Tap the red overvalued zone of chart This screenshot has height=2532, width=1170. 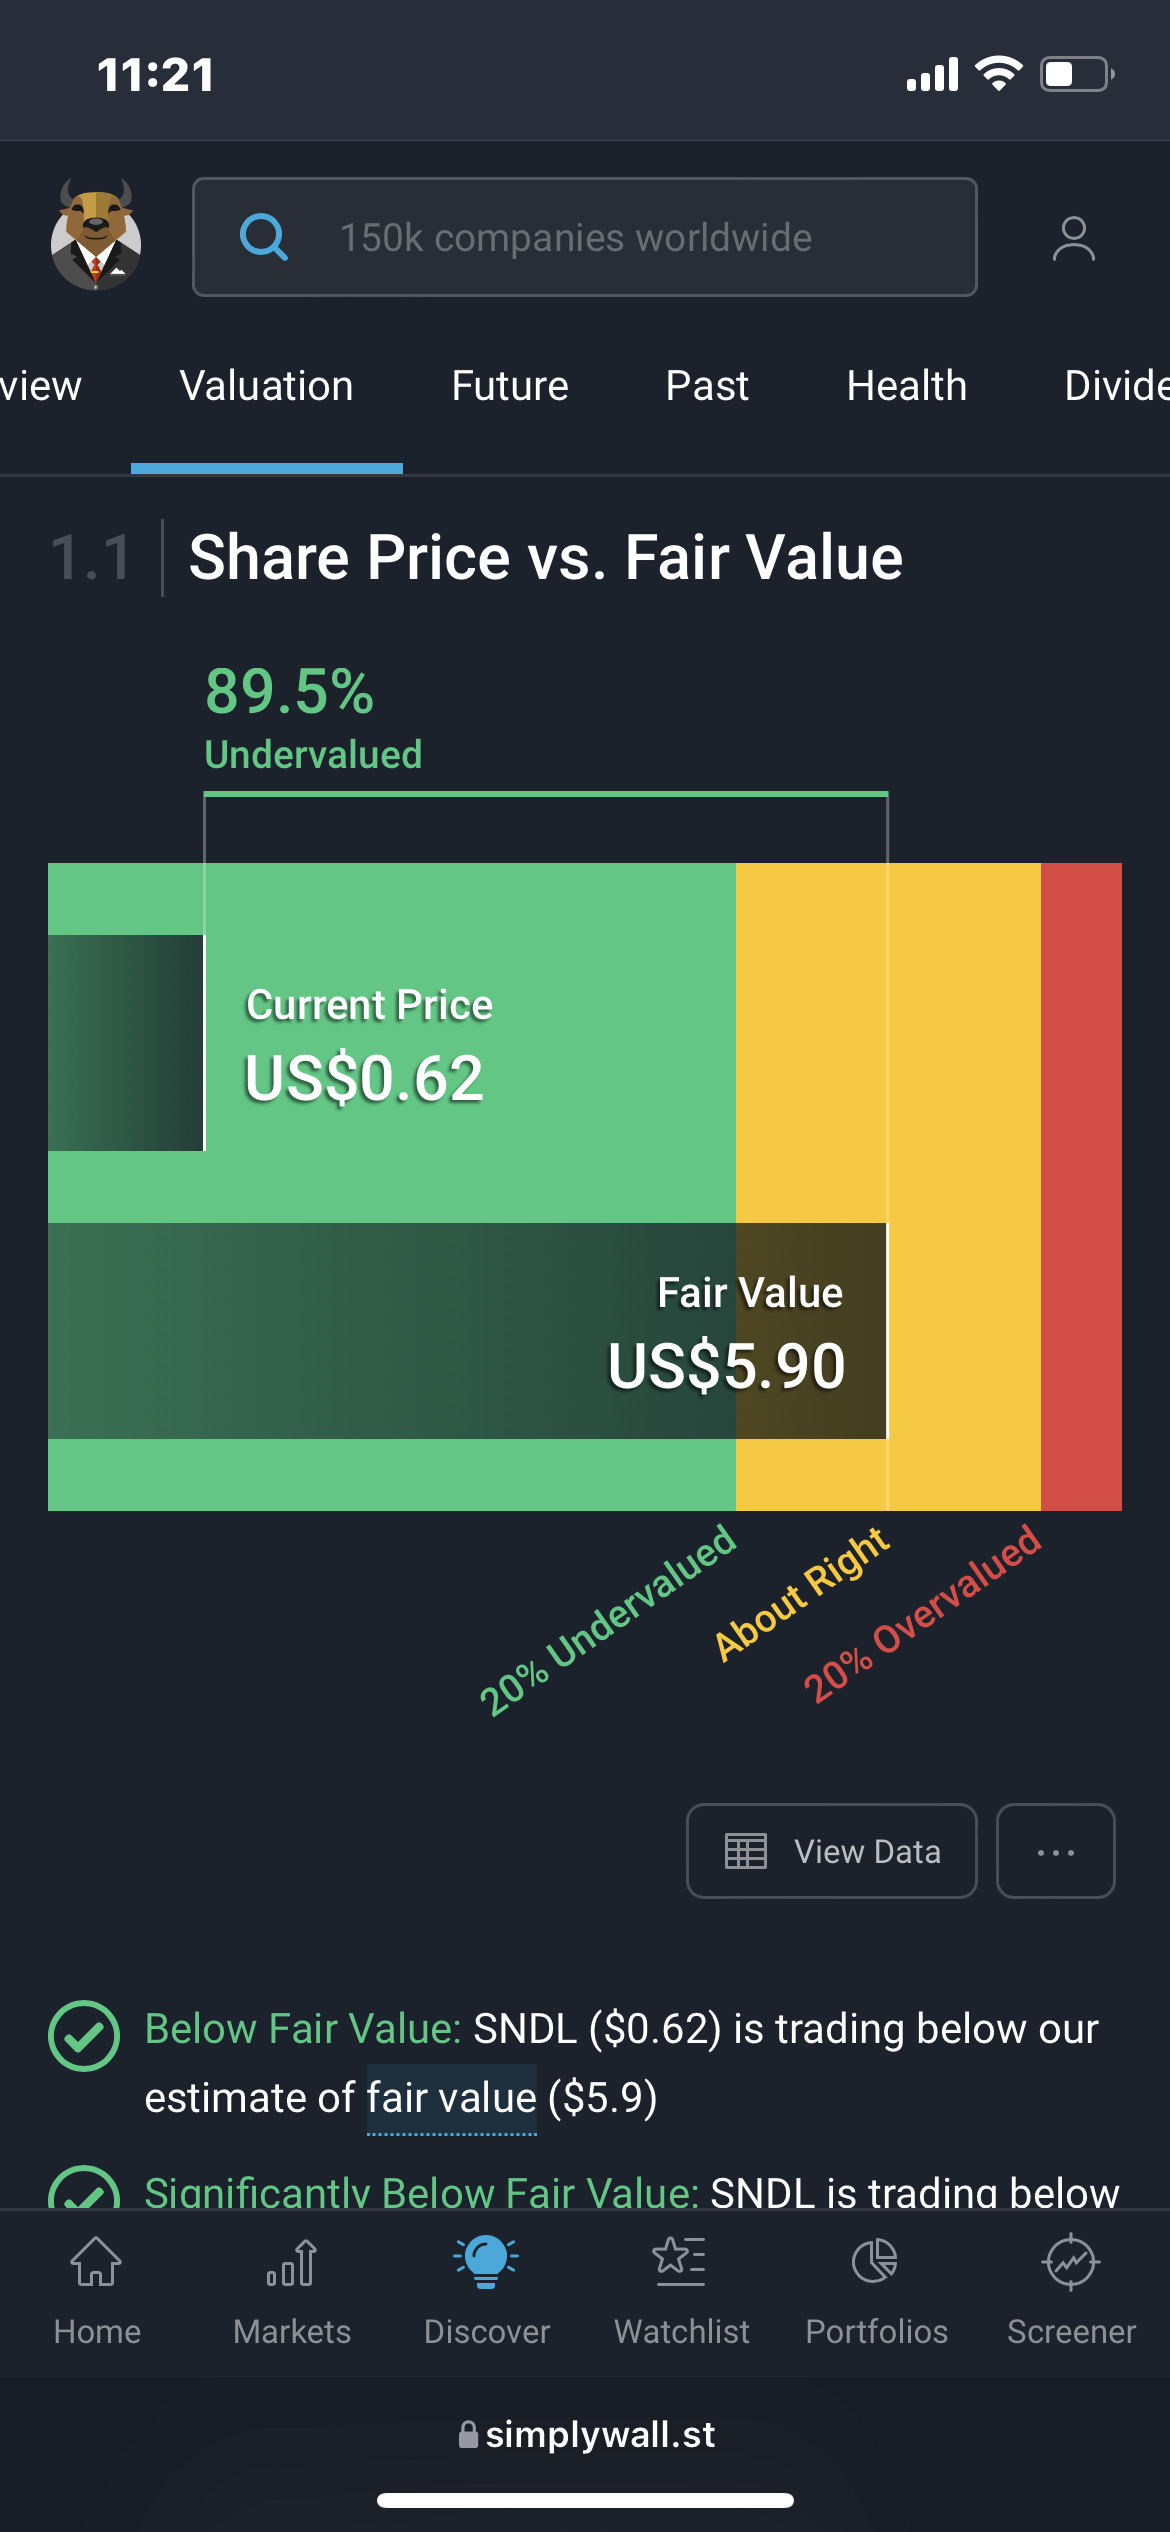coord(1081,1186)
